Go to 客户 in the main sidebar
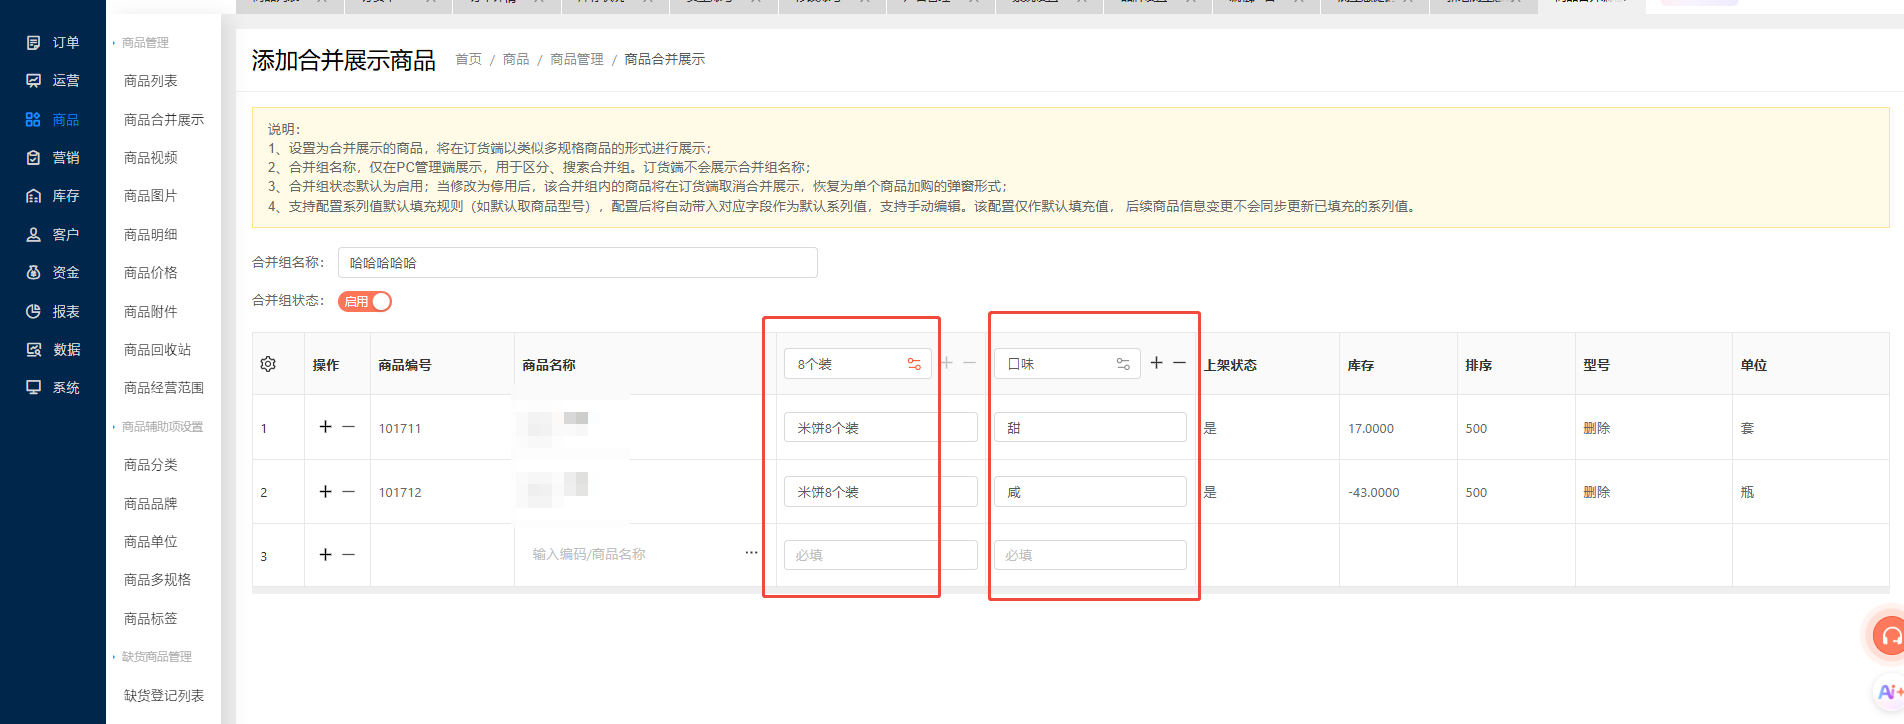This screenshot has width=1904, height=724. (53, 234)
